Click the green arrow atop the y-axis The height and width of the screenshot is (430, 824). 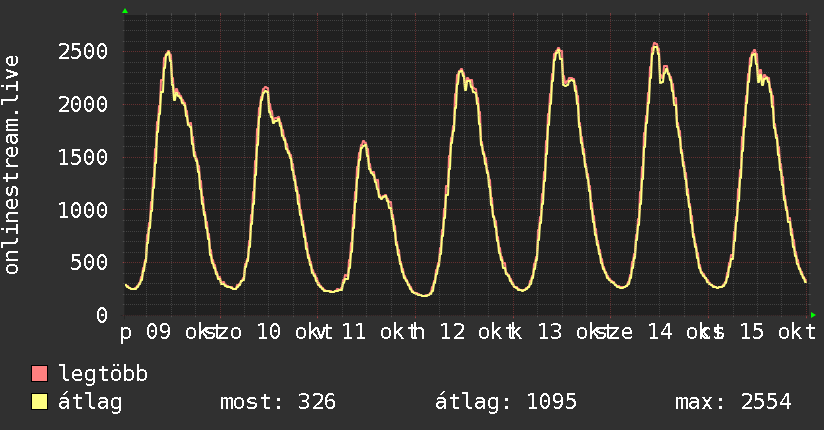[x=125, y=11]
